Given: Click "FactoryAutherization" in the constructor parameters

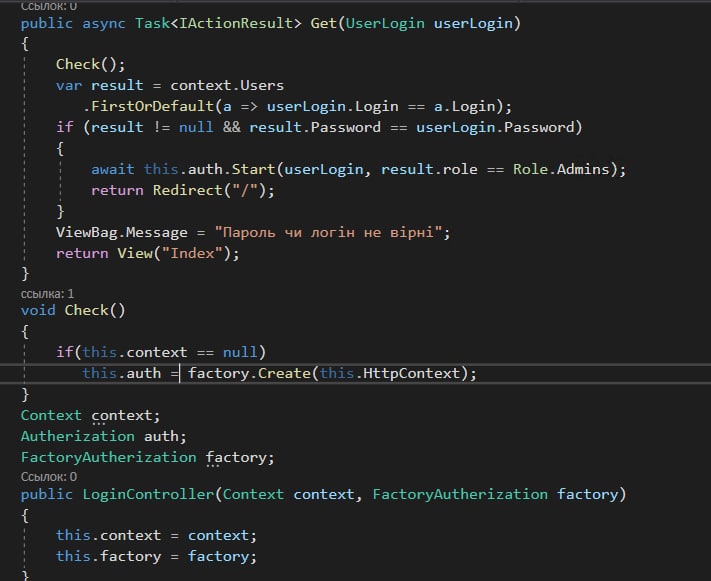Looking at the screenshot, I should (x=460, y=494).
